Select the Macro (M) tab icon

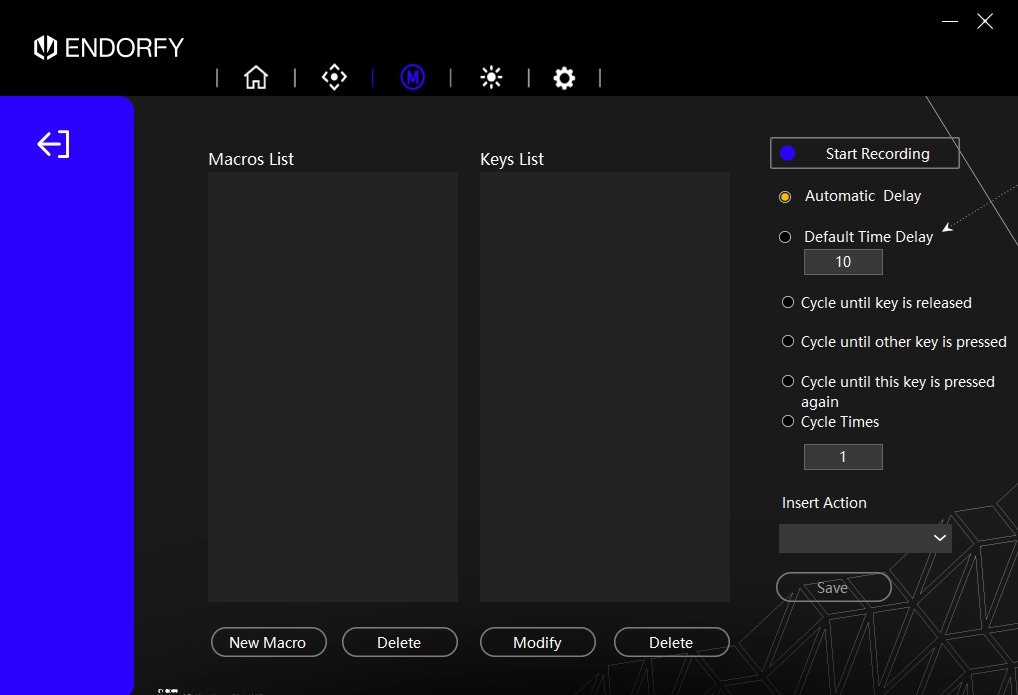coord(412,77)
